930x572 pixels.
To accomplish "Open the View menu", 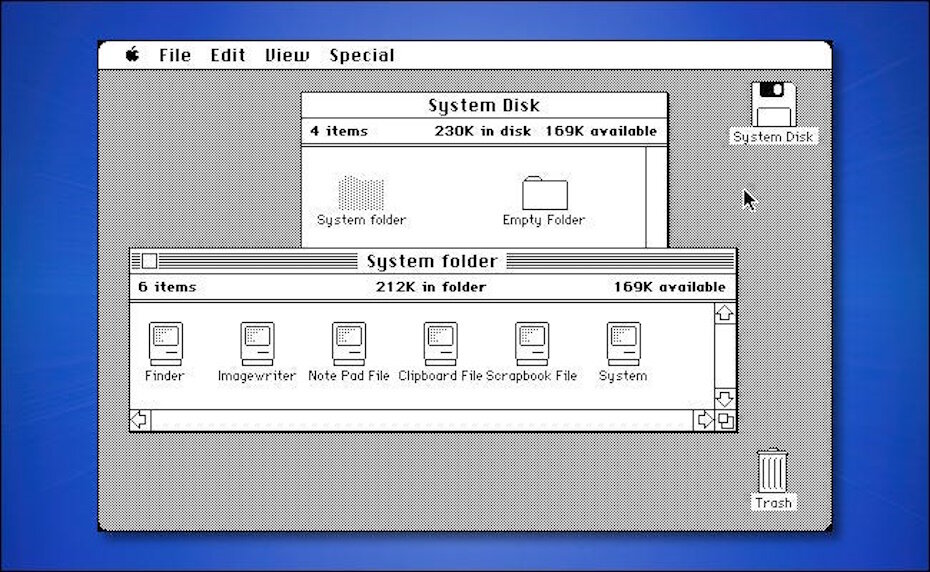I will pos(287,55).
